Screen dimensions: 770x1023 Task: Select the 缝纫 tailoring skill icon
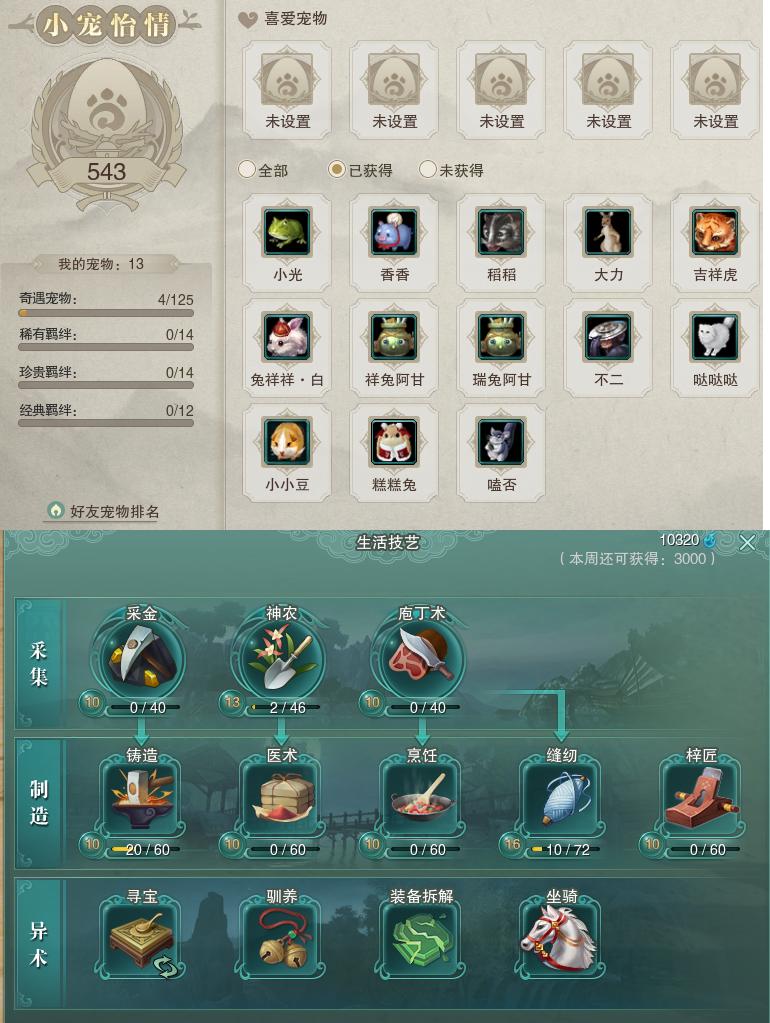pos(561,799)
